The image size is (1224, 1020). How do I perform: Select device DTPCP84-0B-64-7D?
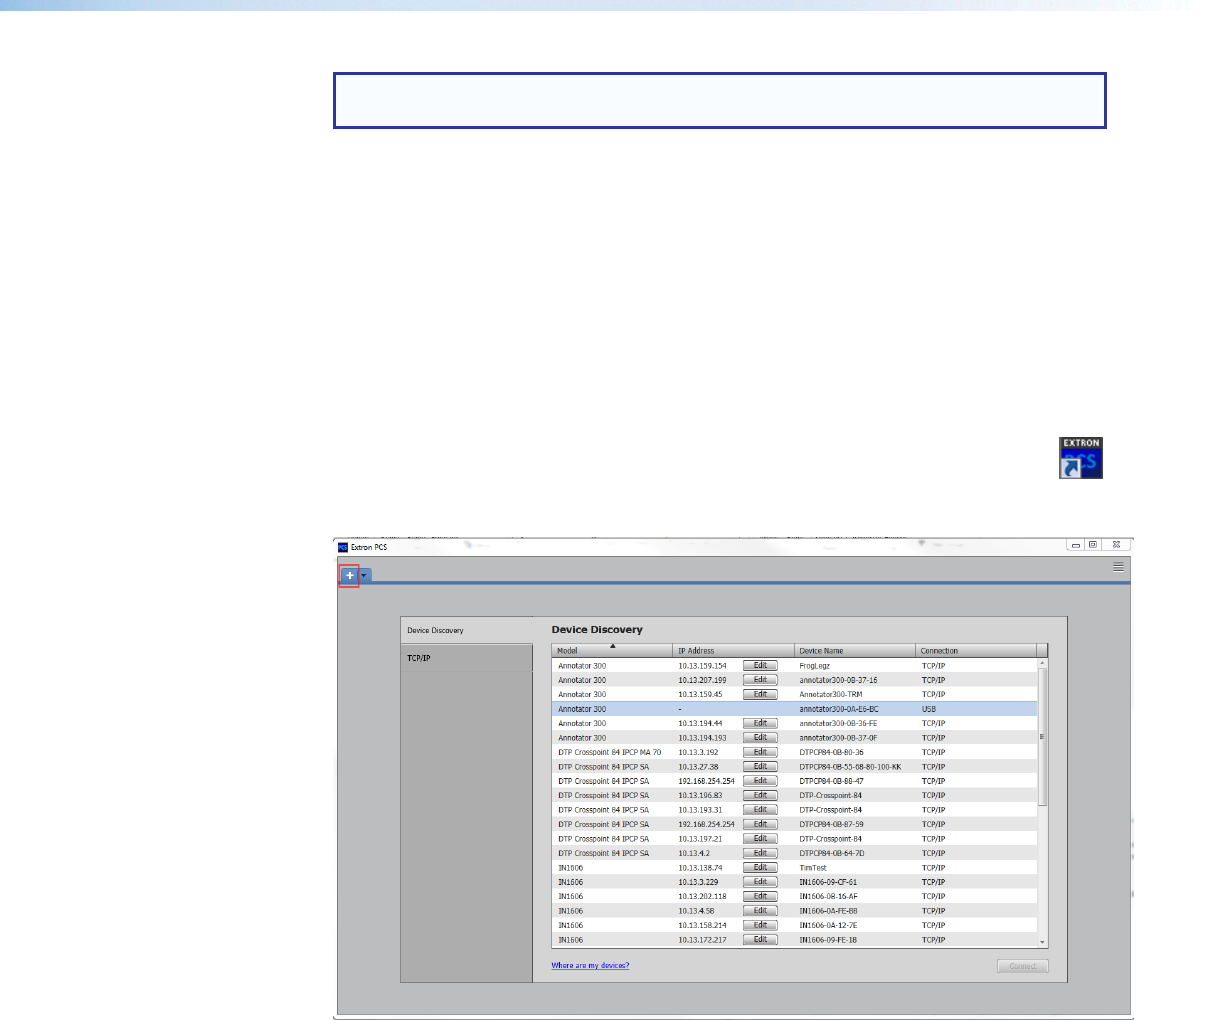[831, 853]
